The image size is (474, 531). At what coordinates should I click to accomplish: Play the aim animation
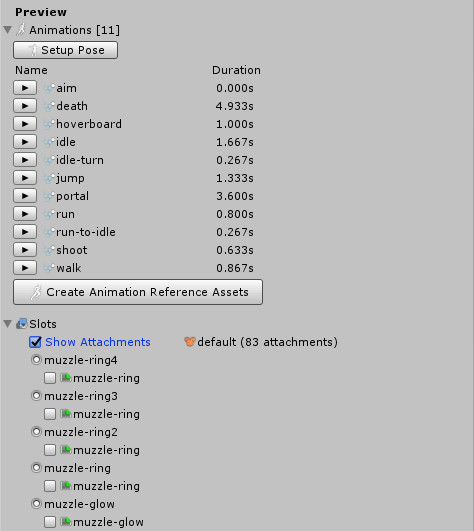(x=25, y=88)
